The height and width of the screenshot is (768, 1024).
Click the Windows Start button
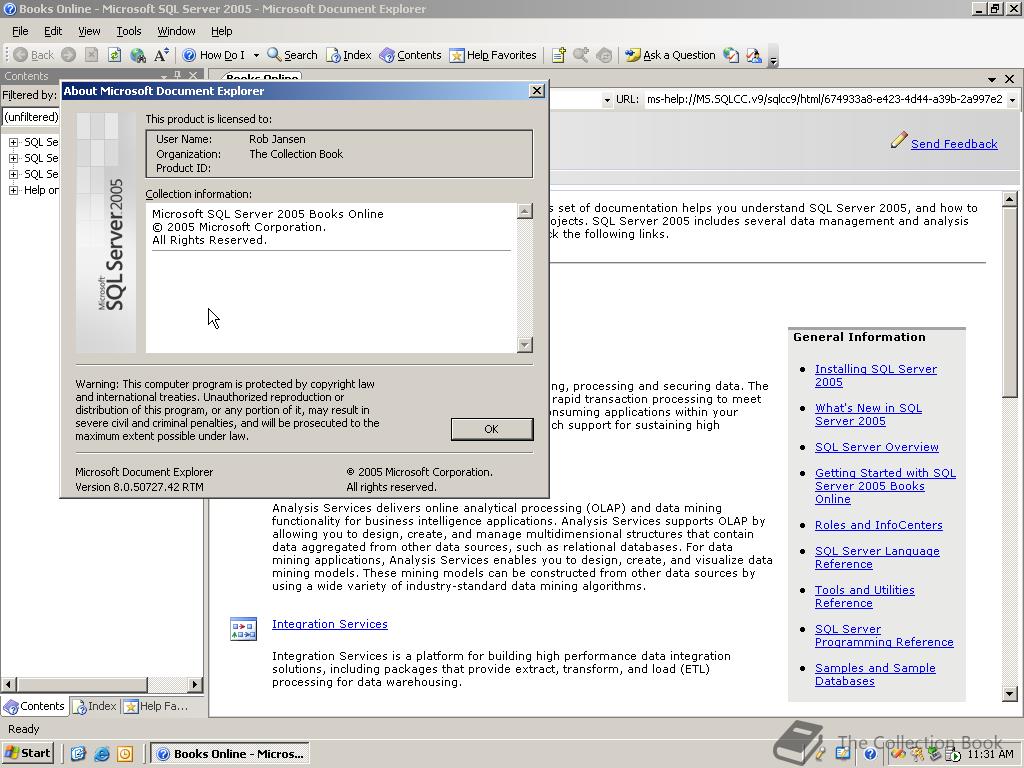click(27, 754)
